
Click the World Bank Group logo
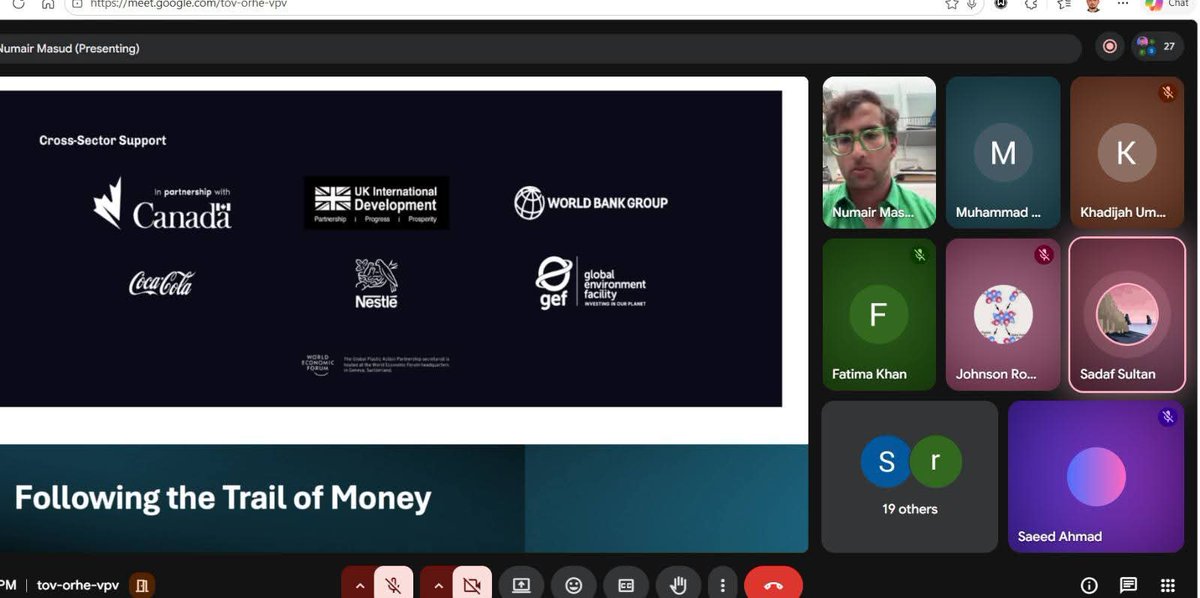591,202
